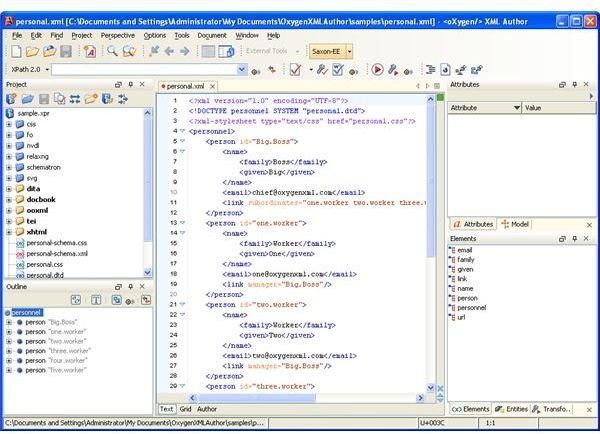Select the personnel root in Outline
The width and height of the screenshot is (600, 434).
tap(27, 313)
